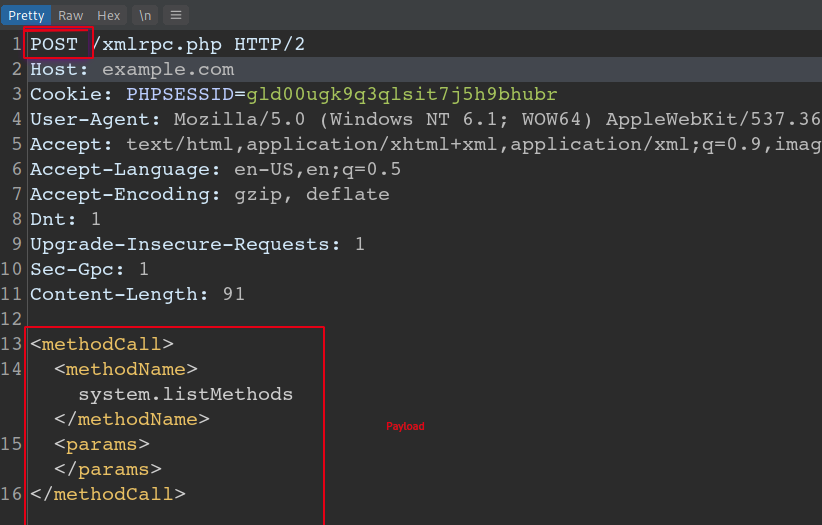Open the hamburger options menu icon
The width and height of the screenshot is (822, 525).
[x=176, y=15]
